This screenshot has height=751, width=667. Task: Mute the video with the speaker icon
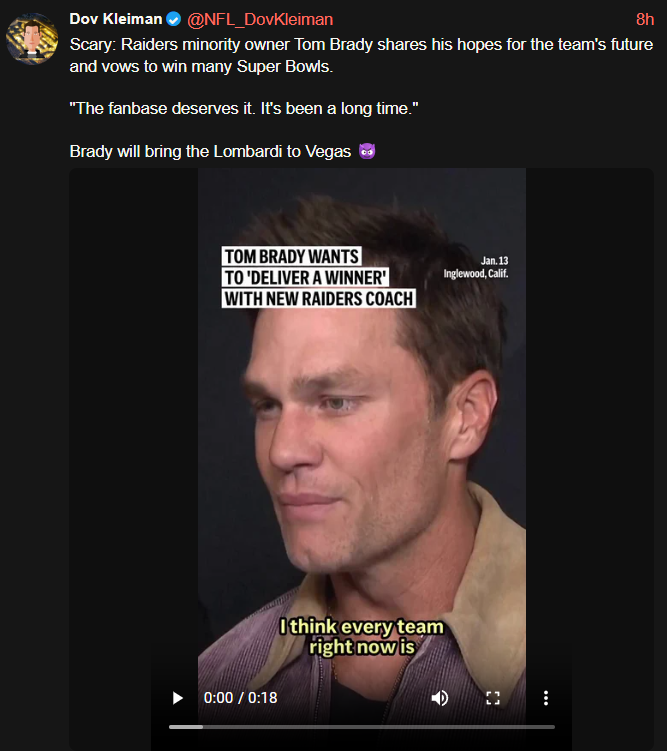(440, 698)
